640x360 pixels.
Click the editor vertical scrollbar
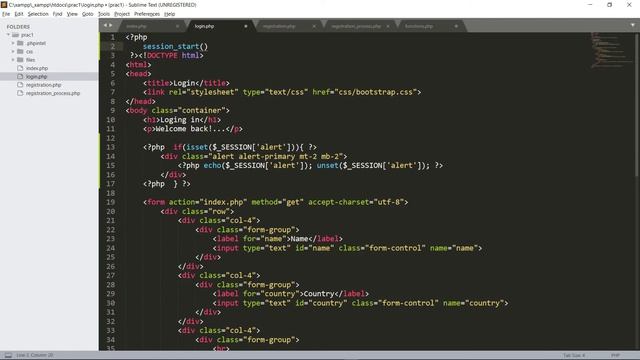(636, 104)
